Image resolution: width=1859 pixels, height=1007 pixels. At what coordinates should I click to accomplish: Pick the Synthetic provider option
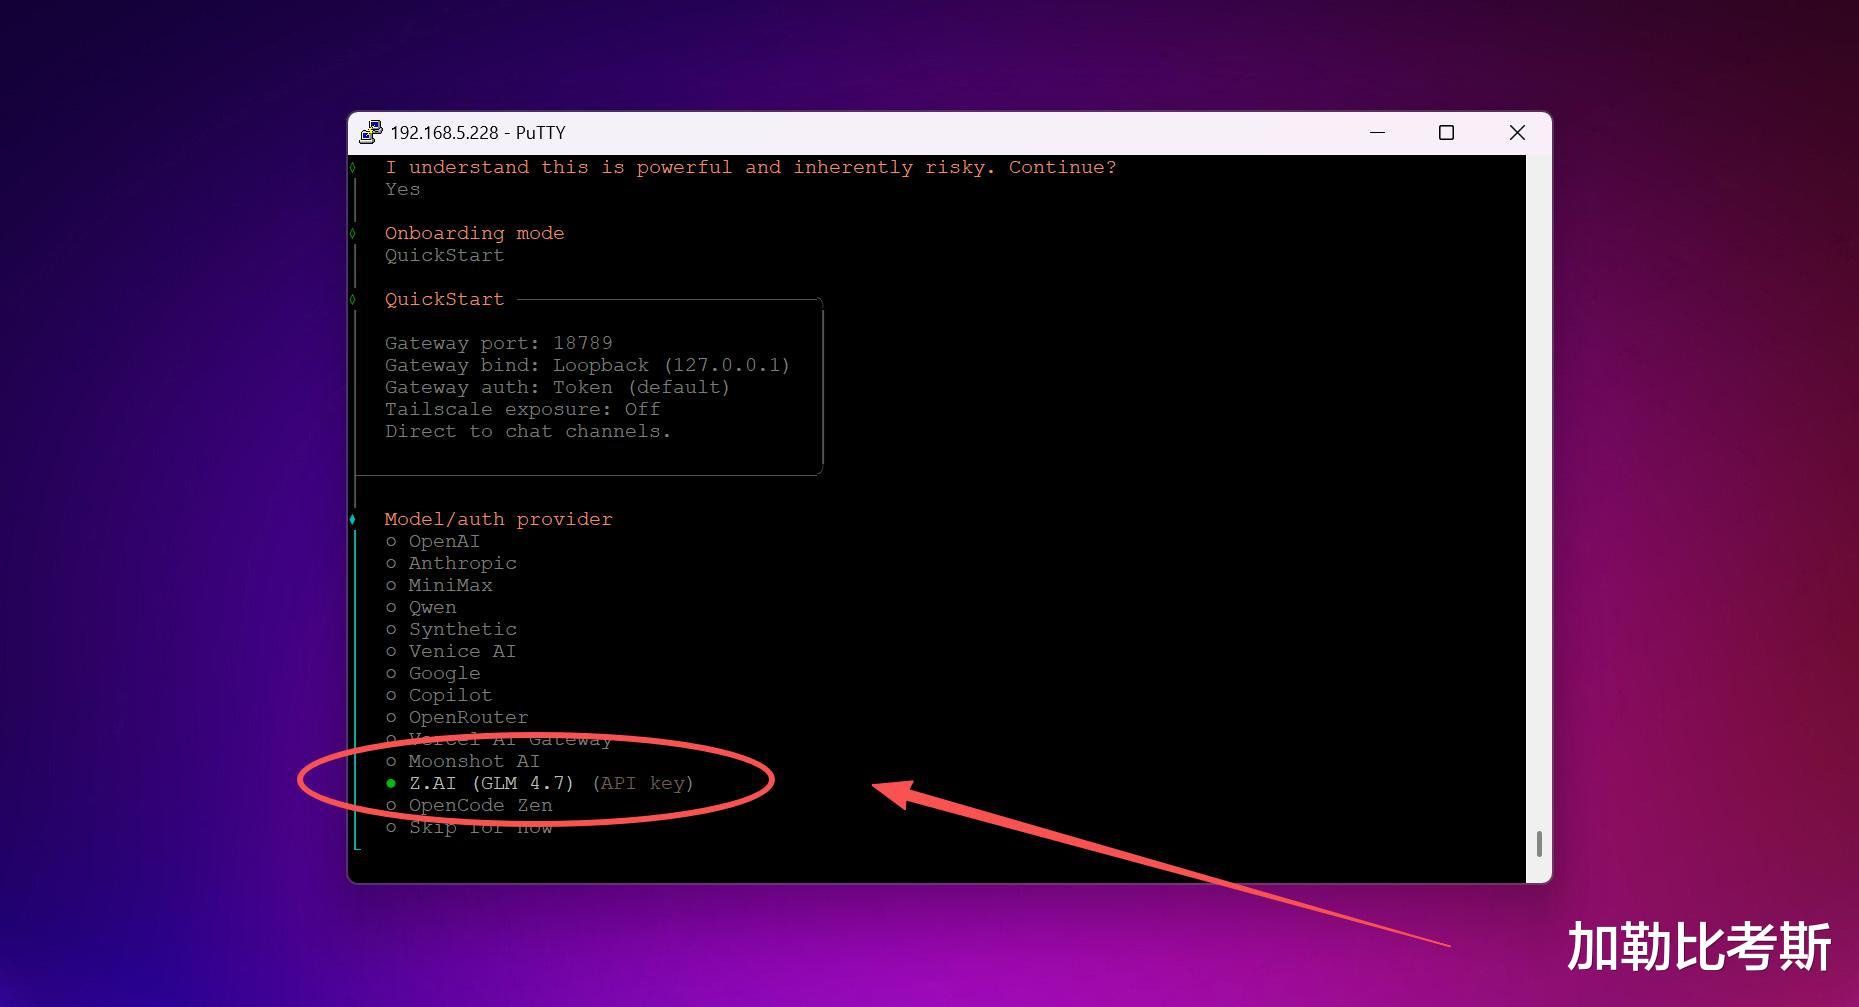click(x=451, y=629)
